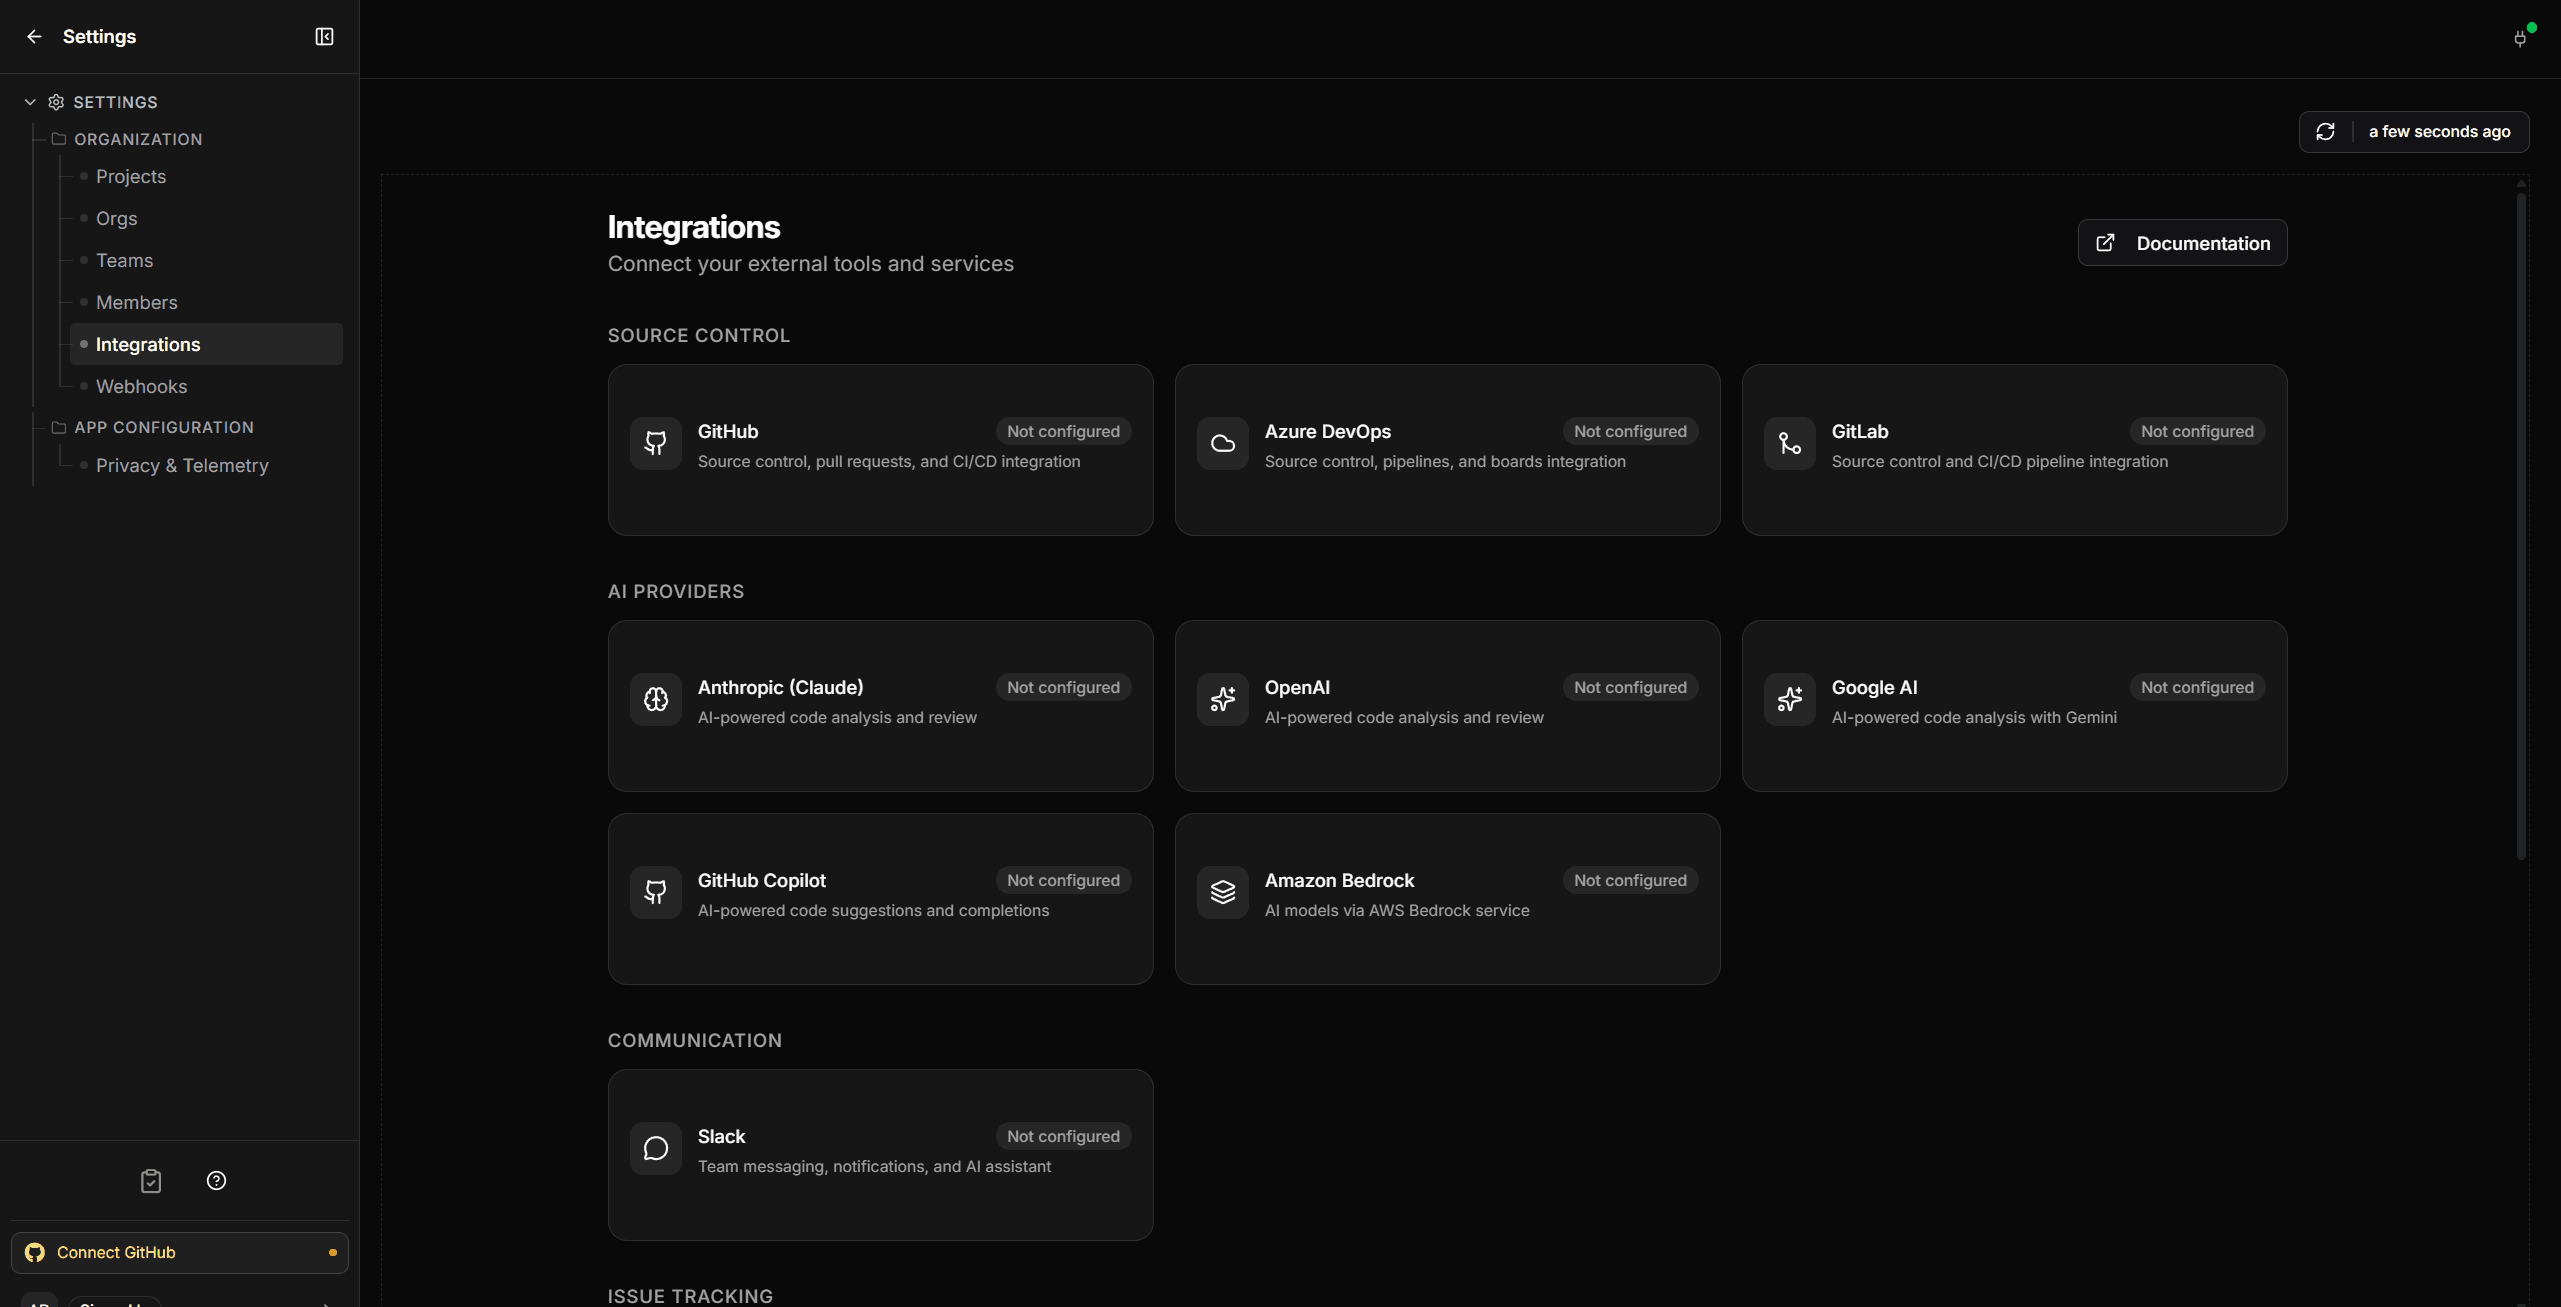The width and height of the screenshot is (2561, 1307).
Task: Click the Slack message bubble icon
Action: click(655, 1148)
